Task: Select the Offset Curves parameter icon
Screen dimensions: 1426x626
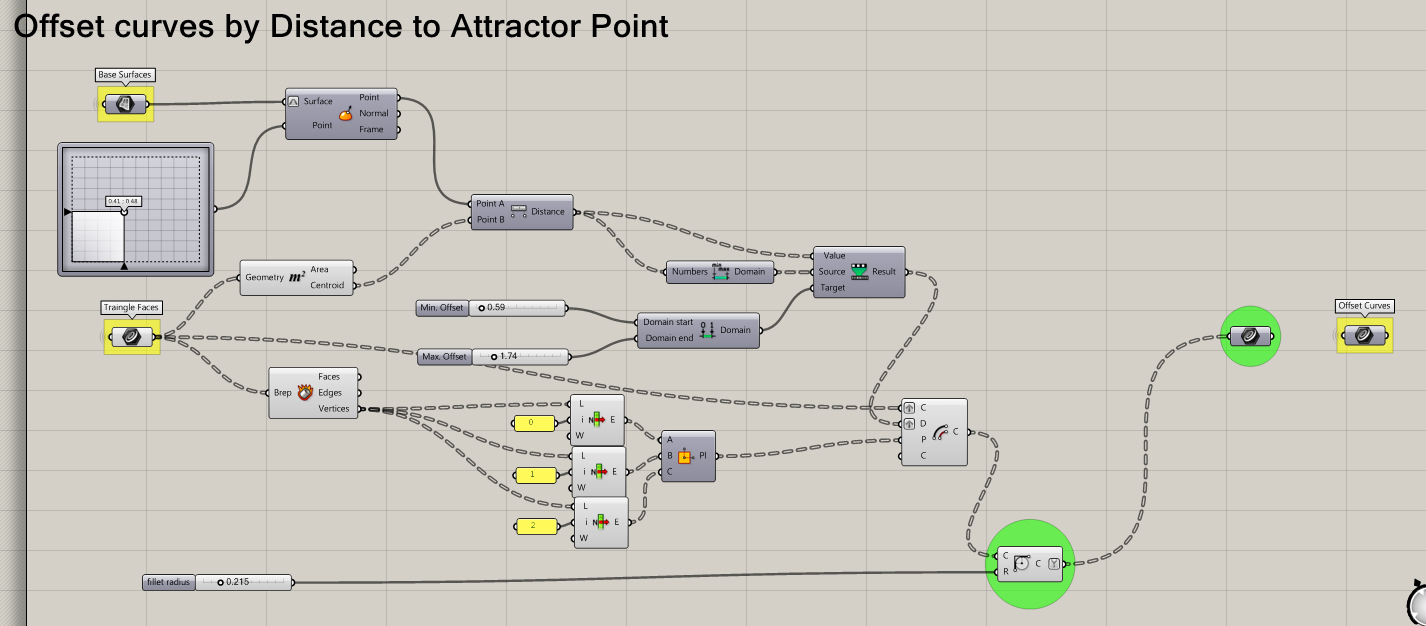Action: tap(1363, 335)
